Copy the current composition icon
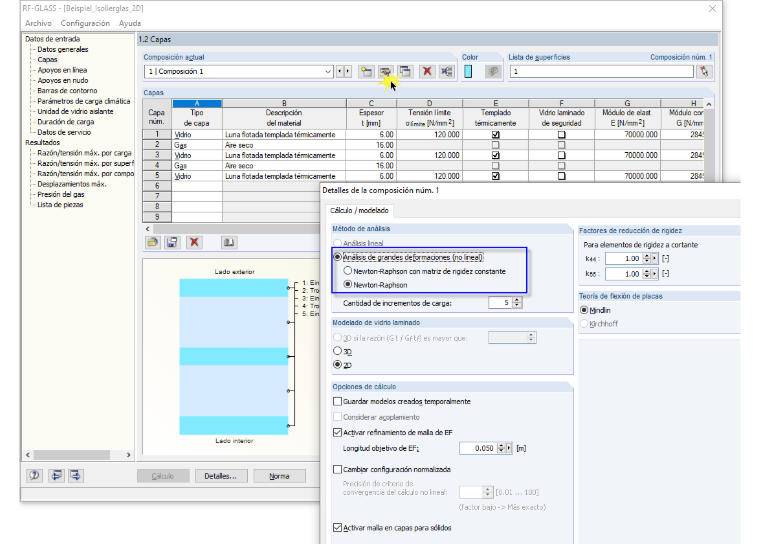760x544 pixels. (405, 72)
